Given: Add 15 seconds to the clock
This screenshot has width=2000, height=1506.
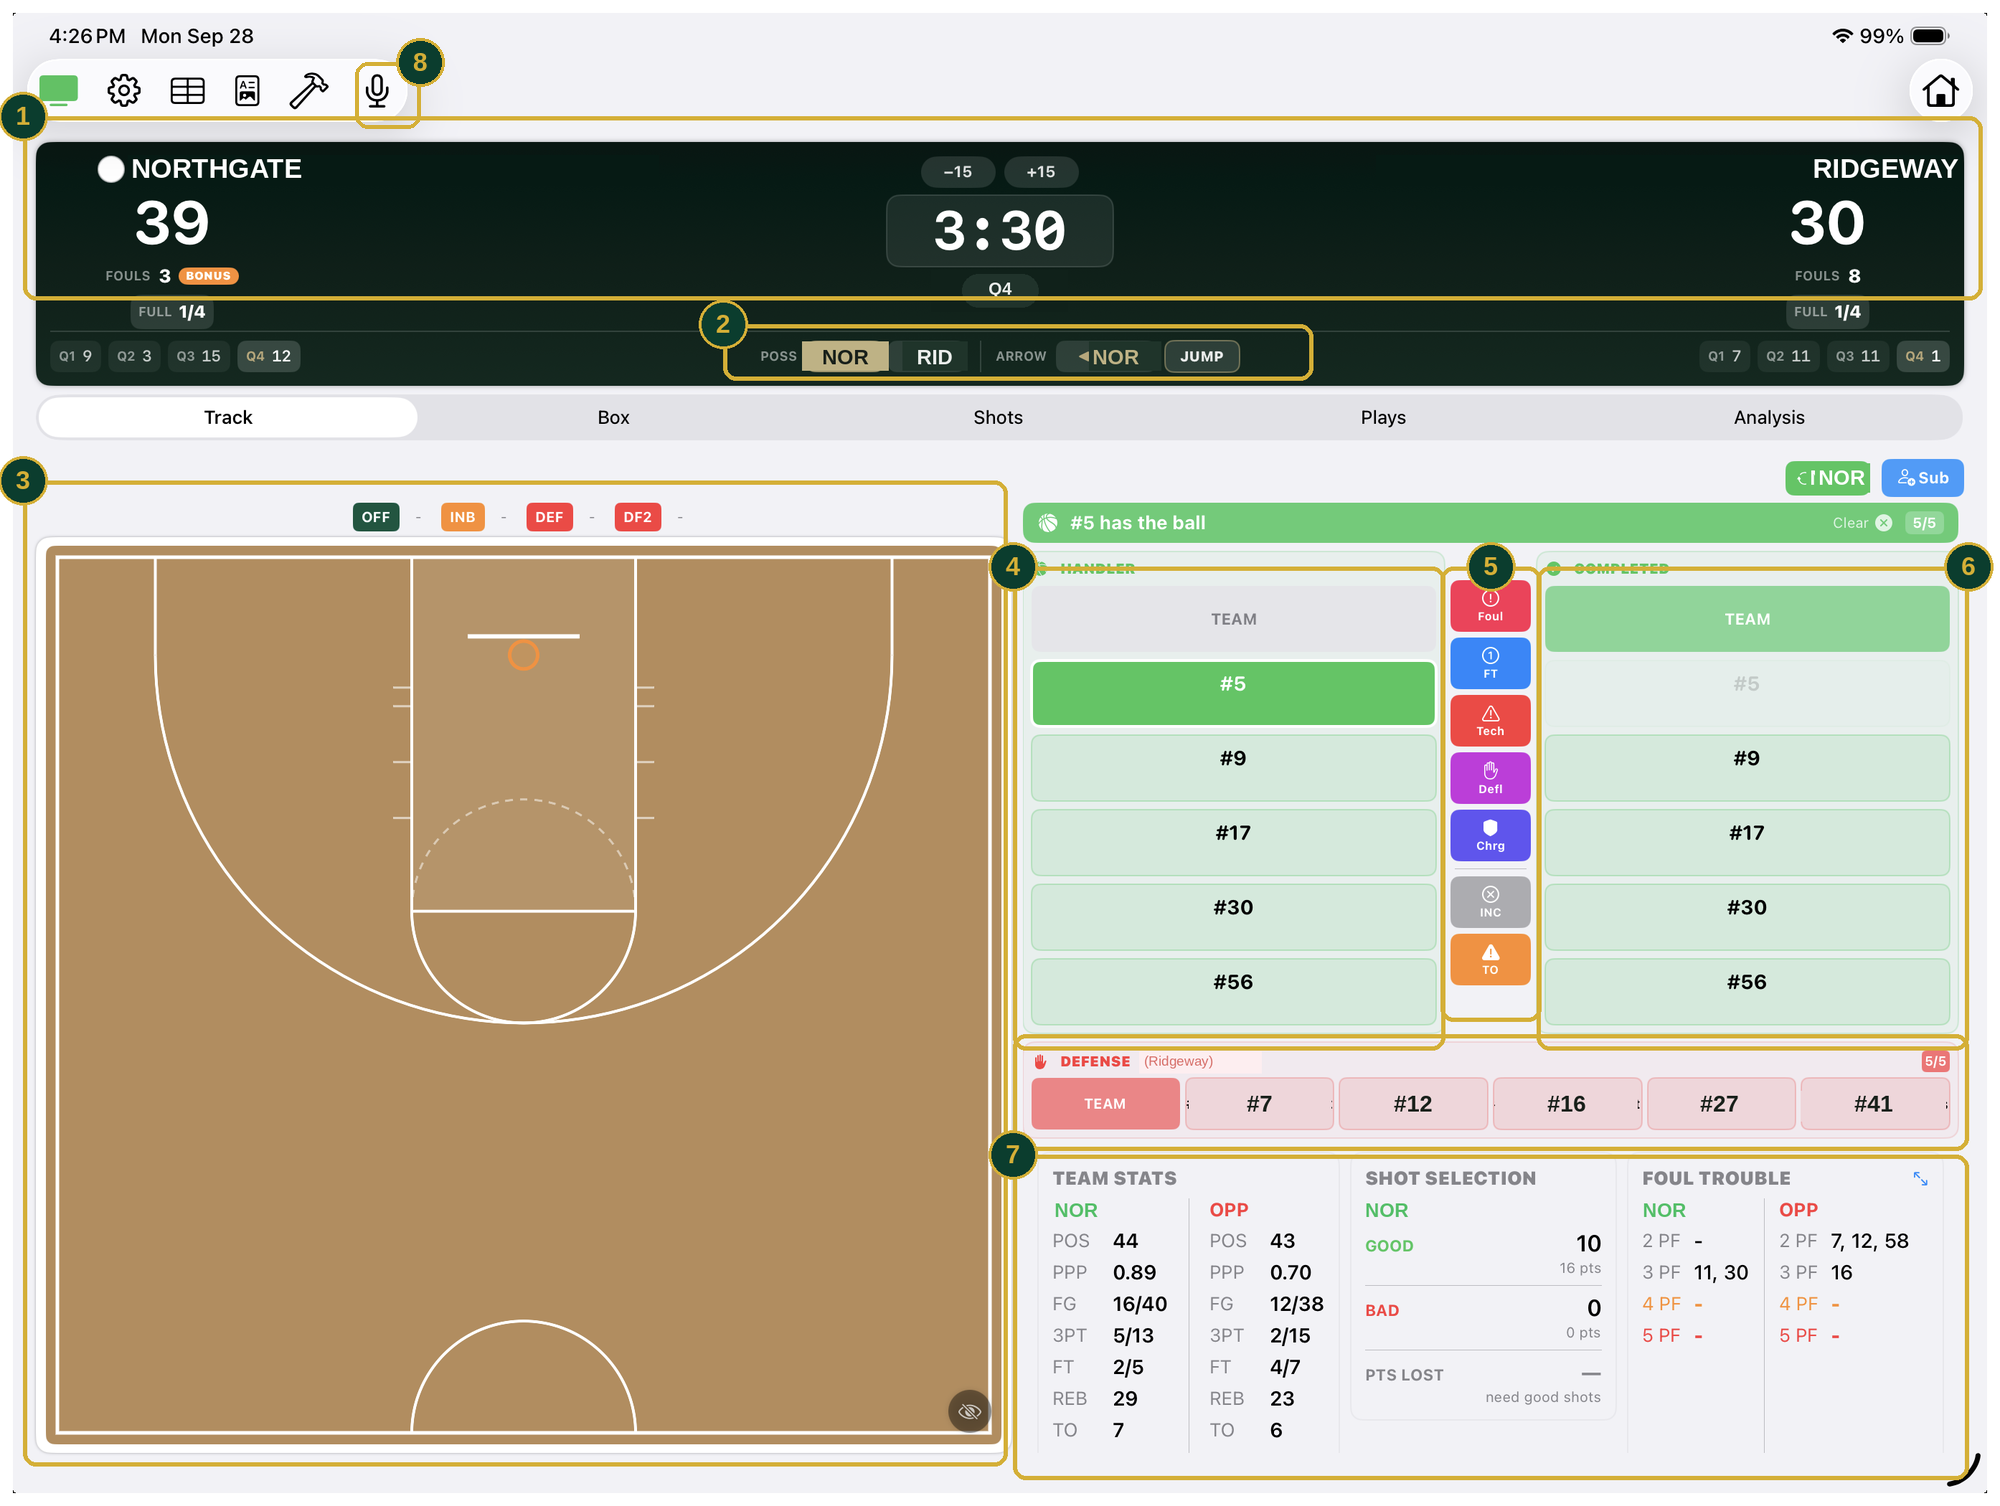Looking at the screenshot, I should coord(1041,172).
